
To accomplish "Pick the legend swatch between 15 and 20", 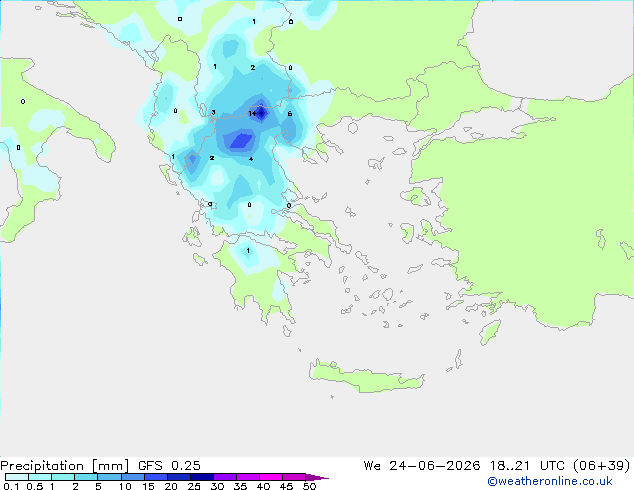I will click(155, 477).
